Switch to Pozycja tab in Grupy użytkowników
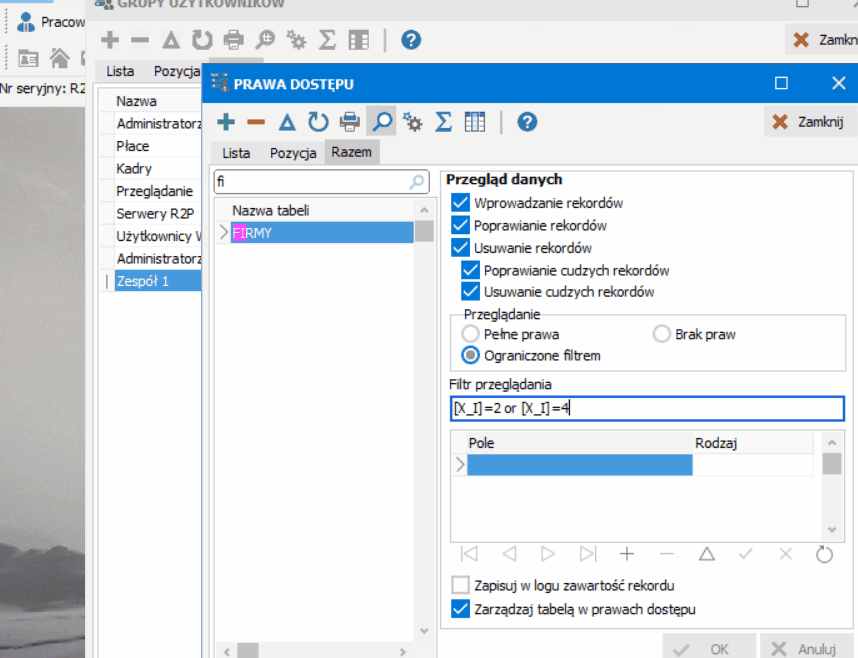The width and height of the screenshot is (858, 658). 176,71
